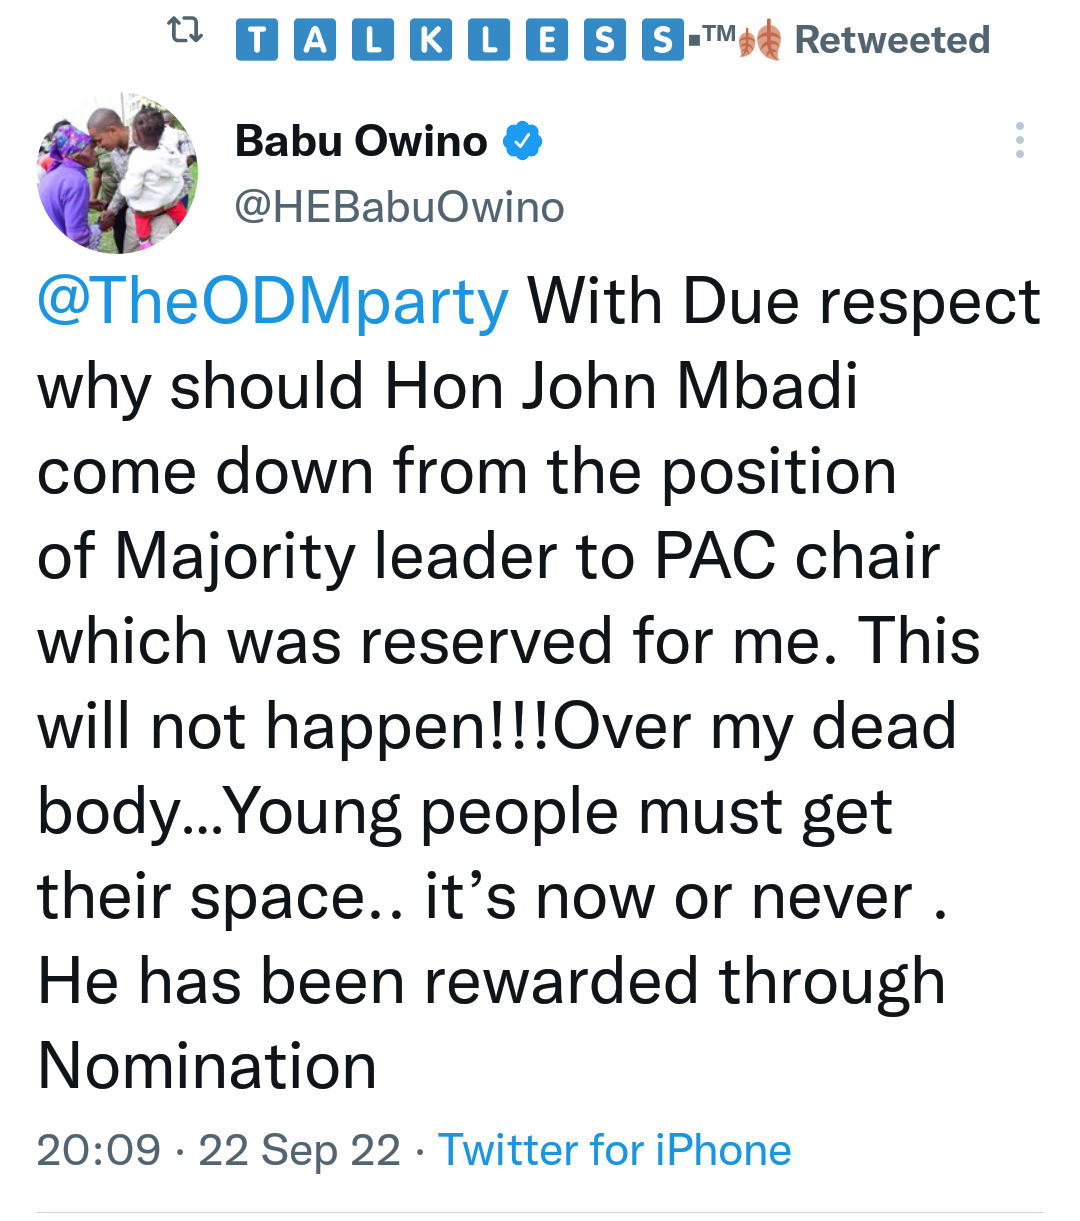Open the Babu Owino display name
The image size is (1080, 1221).
(361, 141)
